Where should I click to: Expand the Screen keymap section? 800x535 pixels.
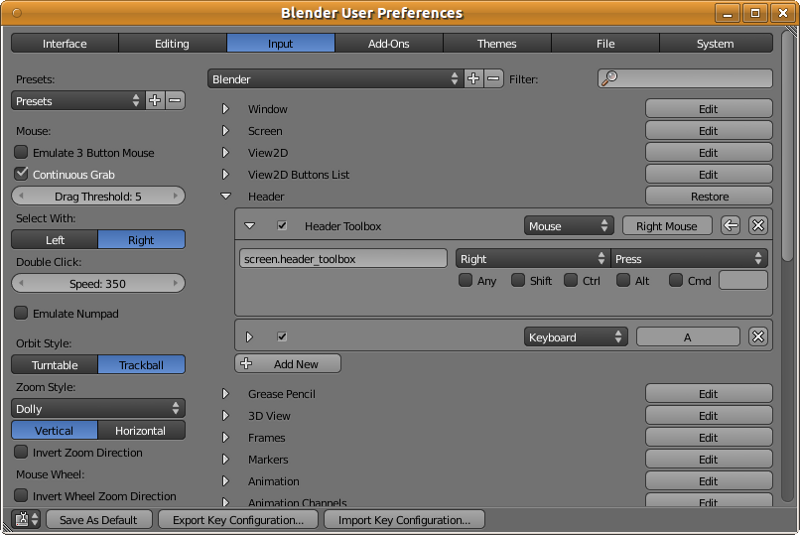coord(226,131)
